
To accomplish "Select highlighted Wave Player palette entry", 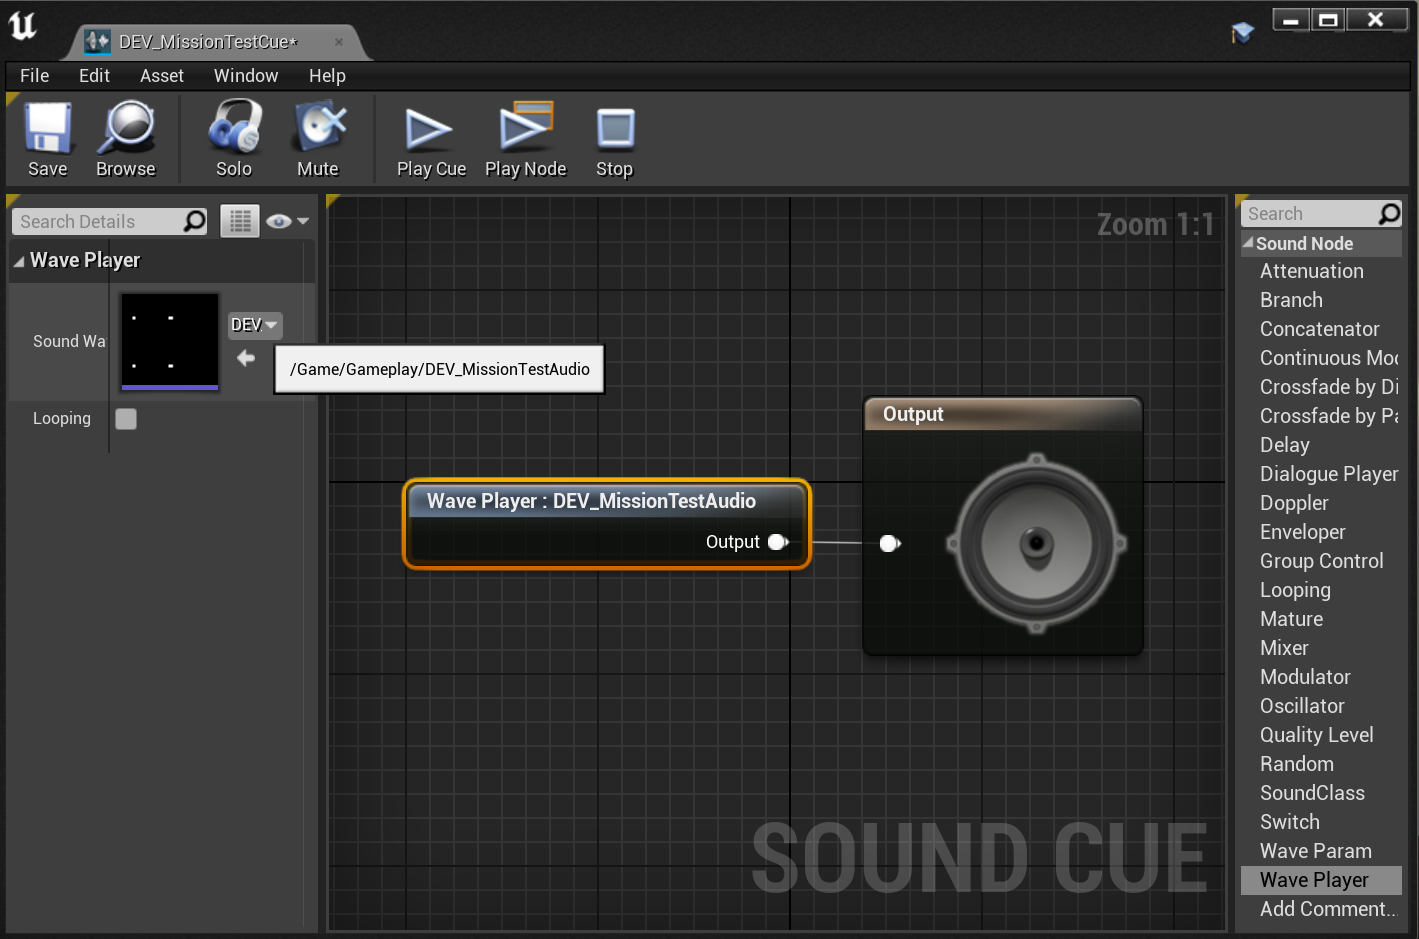I will (x=1321, y=880).
